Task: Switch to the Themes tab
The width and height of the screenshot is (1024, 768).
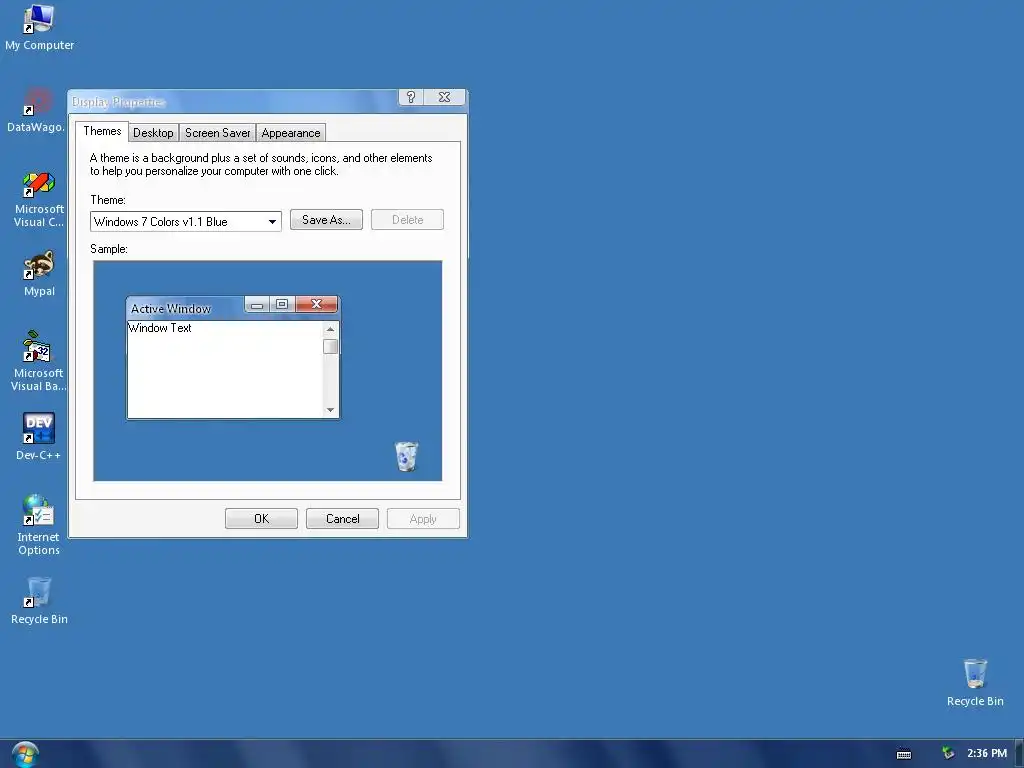Action: pyautogui.click(x=102, y=131)
